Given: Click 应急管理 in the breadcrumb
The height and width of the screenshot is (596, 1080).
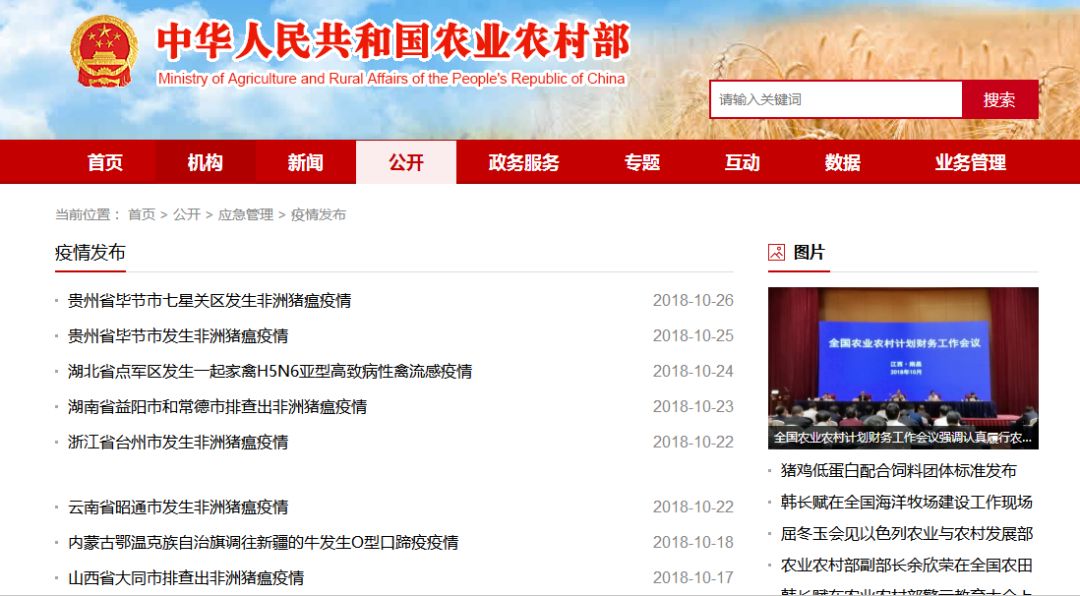Looking at the screenshot, I should tap(245, 215).
